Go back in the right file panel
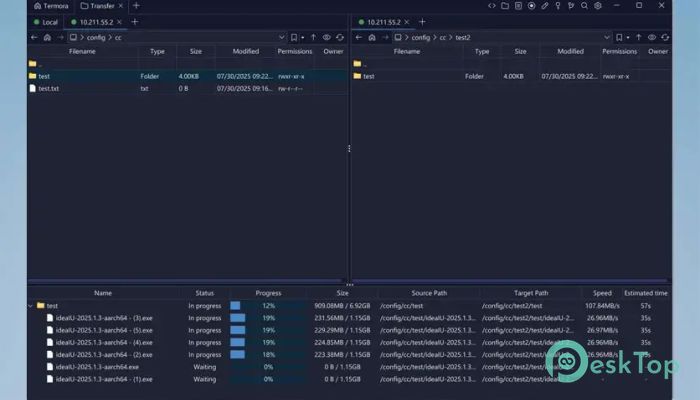700x400 pixels. pyautogui.click(x=358, y=38)
